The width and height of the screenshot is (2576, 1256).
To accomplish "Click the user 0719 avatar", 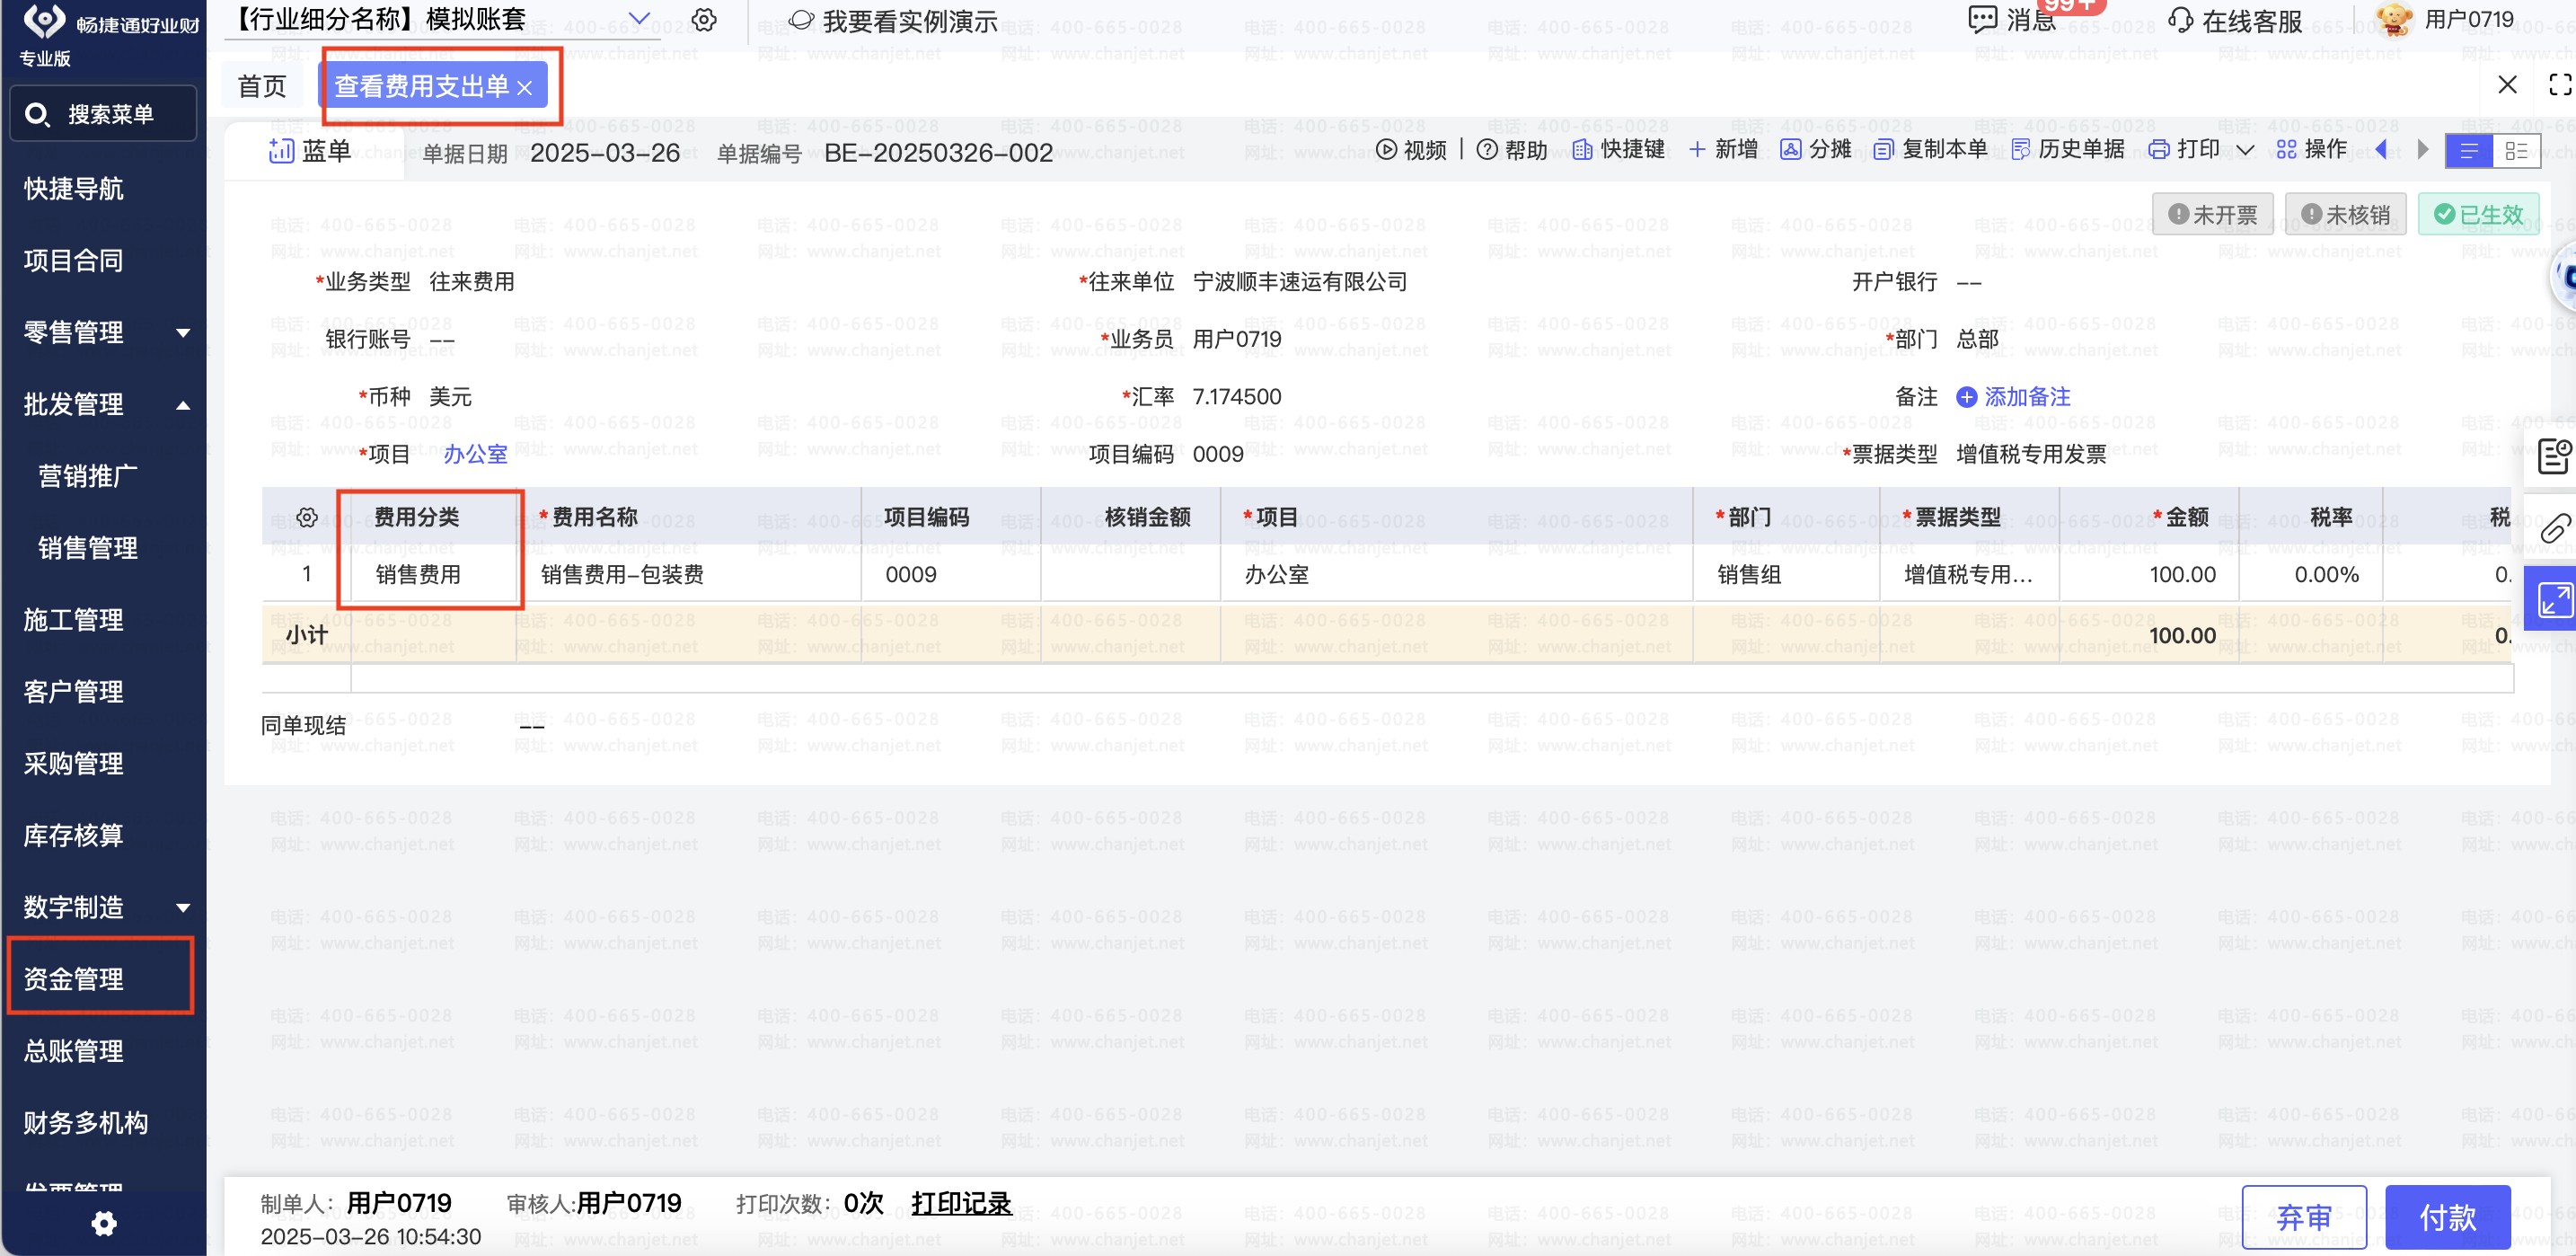I will tap(2395, 20).
